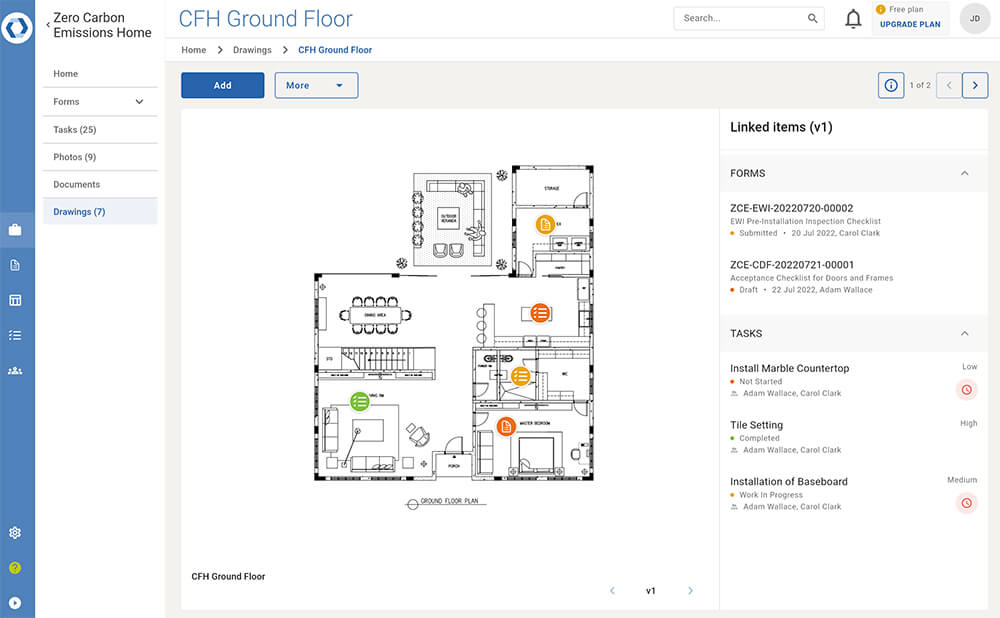Click the clock icon for Install Marble Countertop
The image size is (1000, 618).
pos(966,390)
